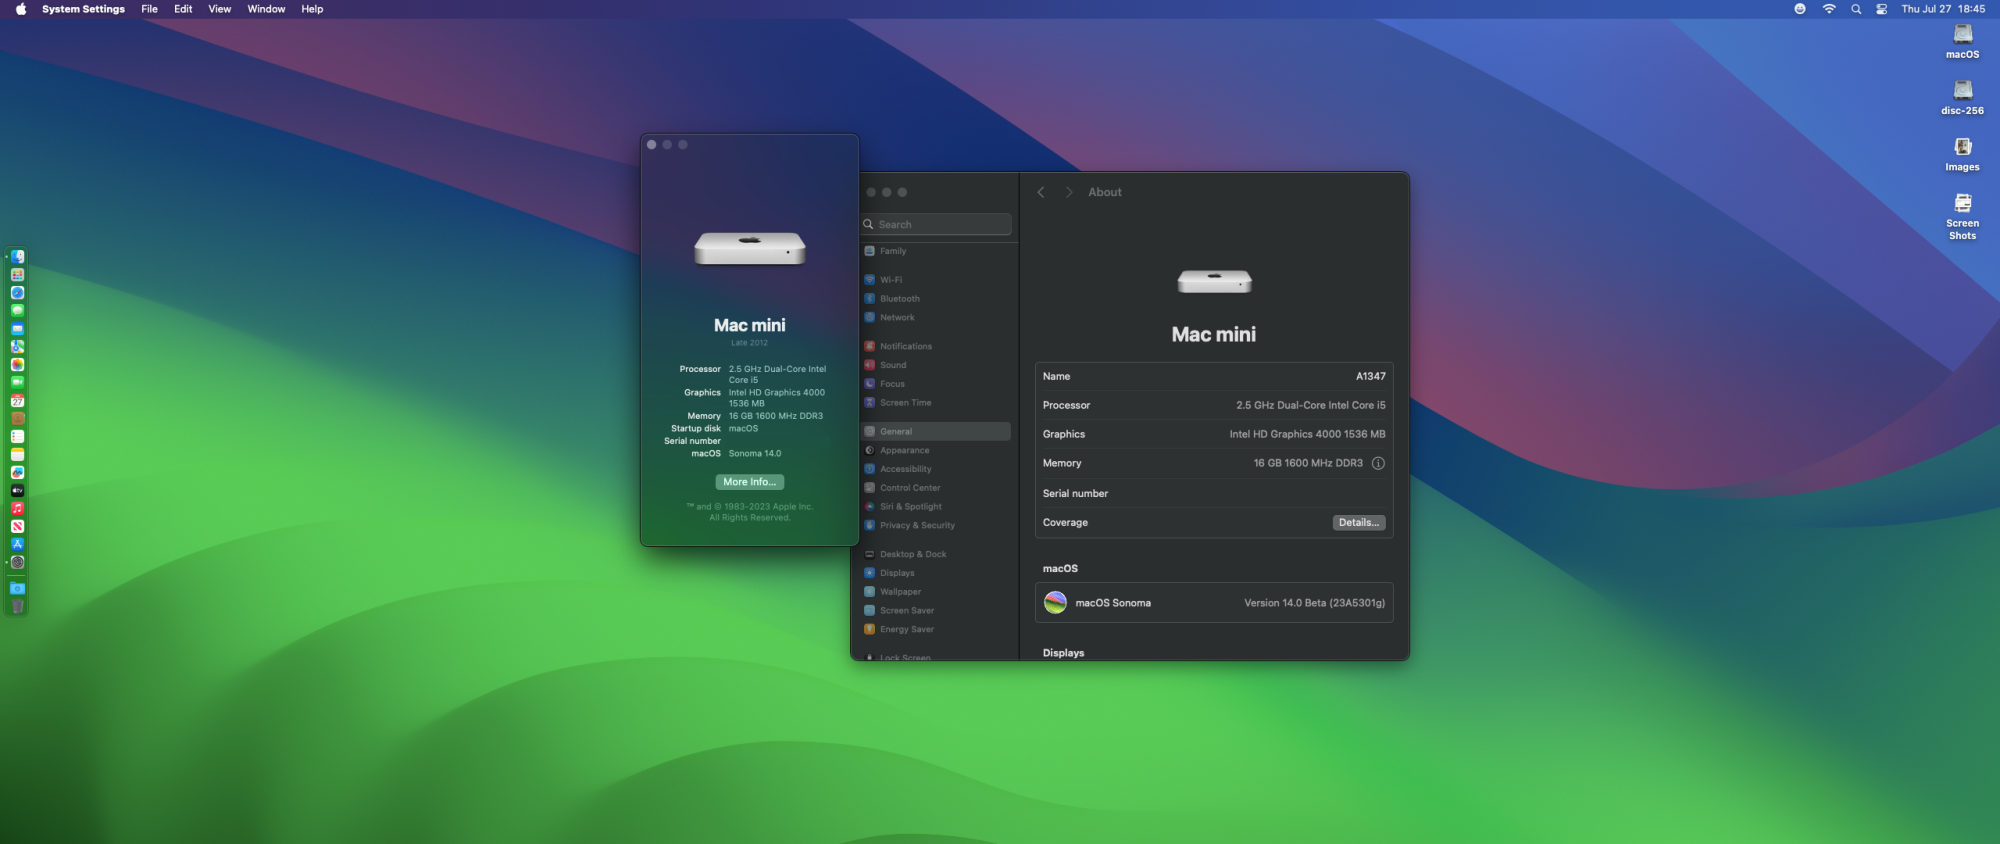2000x844 pixels.
Task: Select Wi-Fi in the Settings sidebar
Action: tap(937, 280)
